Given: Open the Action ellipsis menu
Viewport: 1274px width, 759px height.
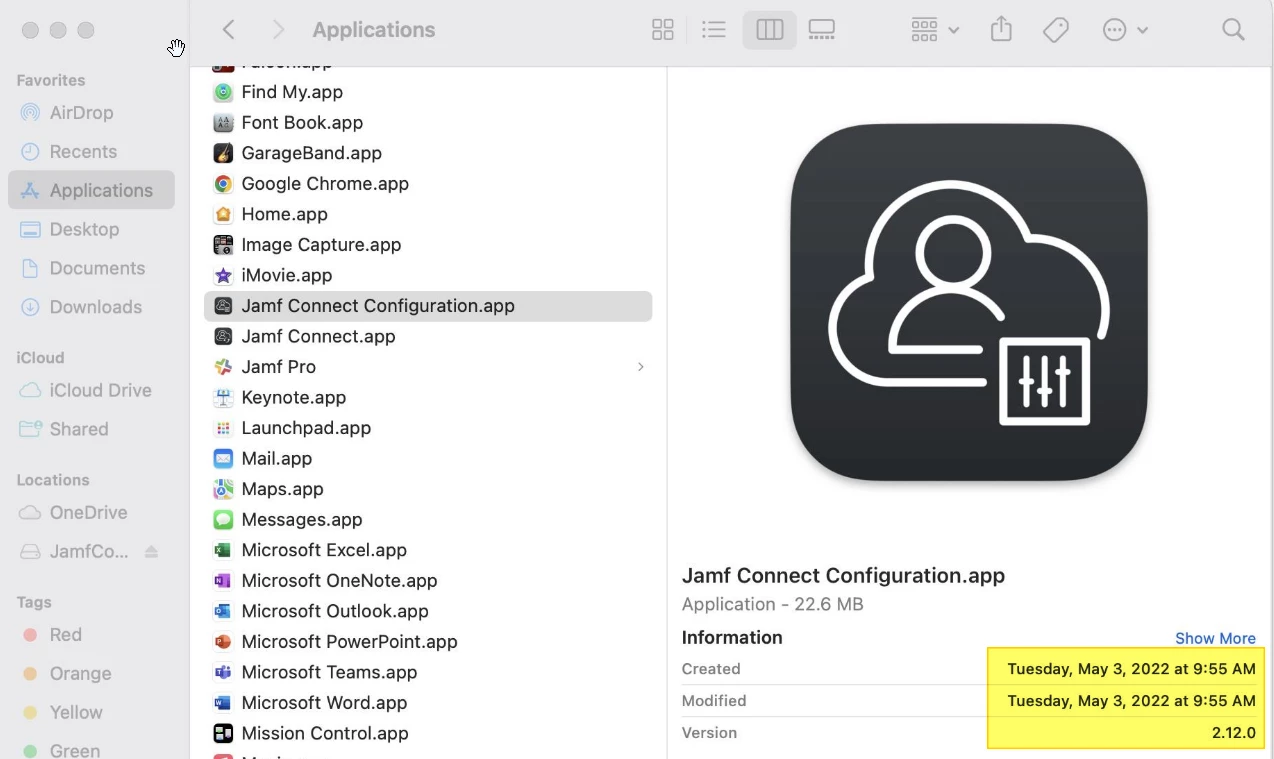Looking at the screenshot, I should pos(1125,30).
